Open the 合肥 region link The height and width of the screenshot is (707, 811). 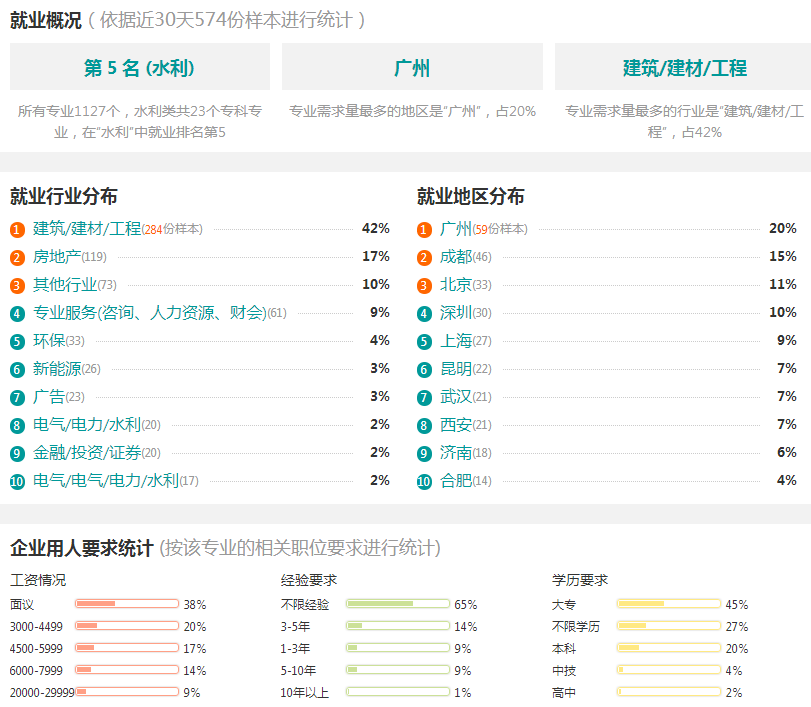coord(456,480)
